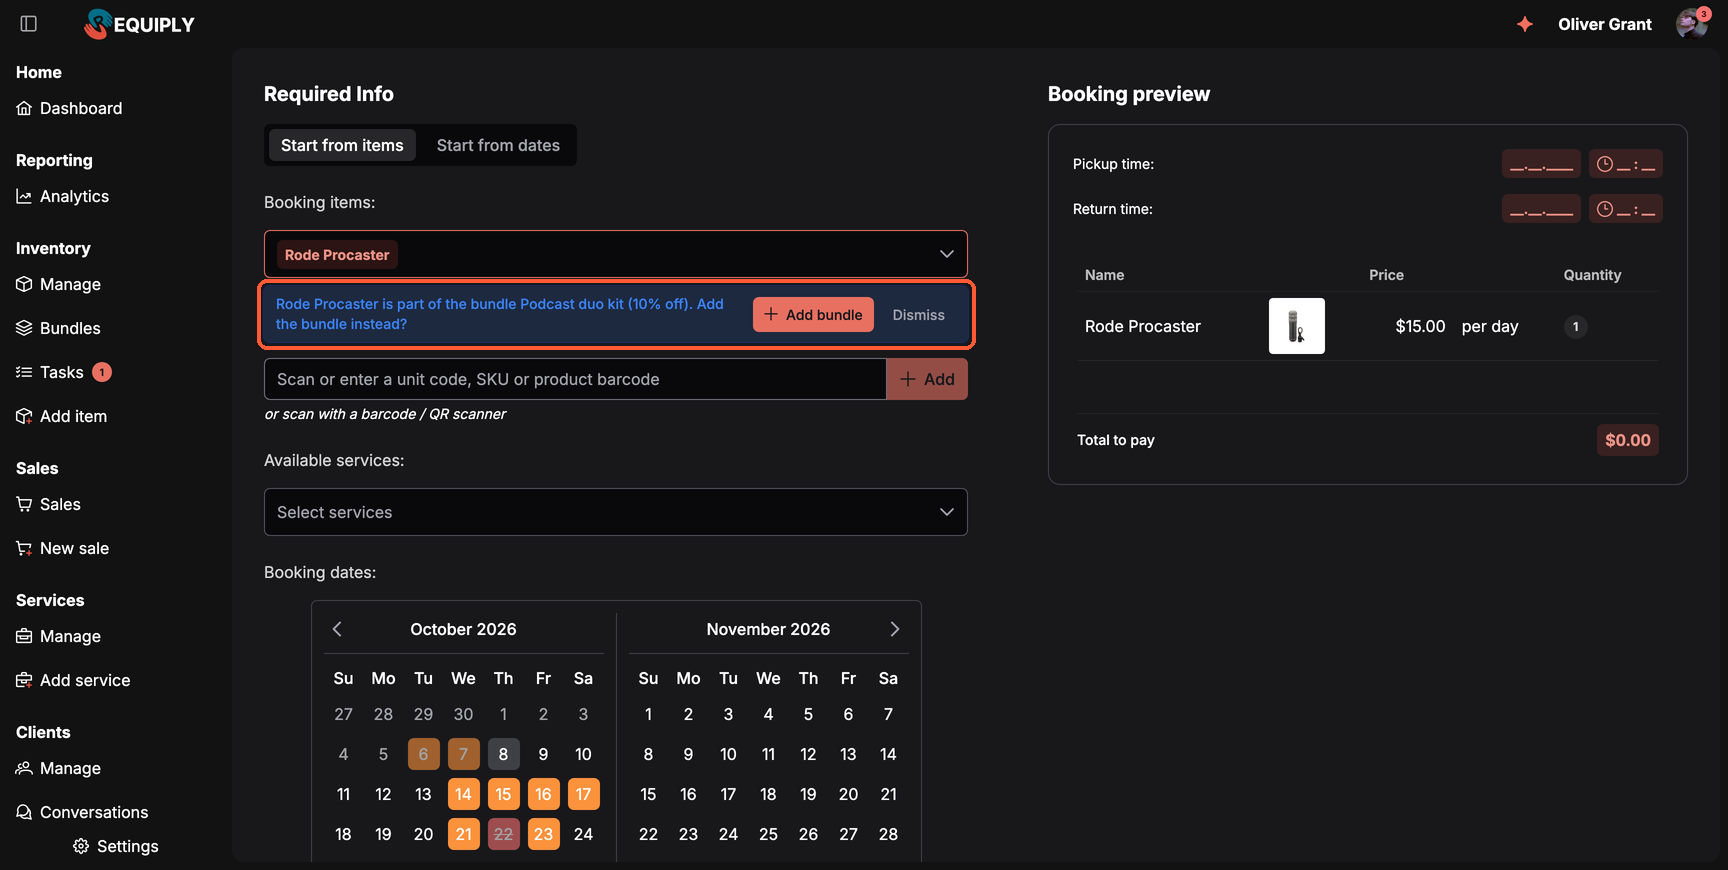Screen dimensions: 1728x870
Task: Expand the Booking items dropdown
Action: click(x=946, y=254)
